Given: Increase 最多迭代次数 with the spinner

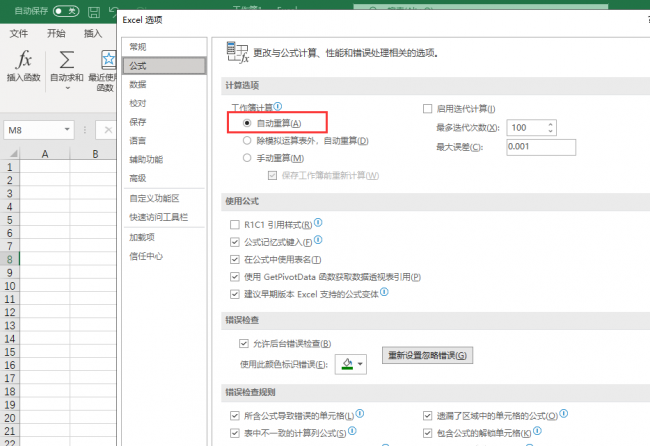Looking at the screenshot, I should pos(550,124).
